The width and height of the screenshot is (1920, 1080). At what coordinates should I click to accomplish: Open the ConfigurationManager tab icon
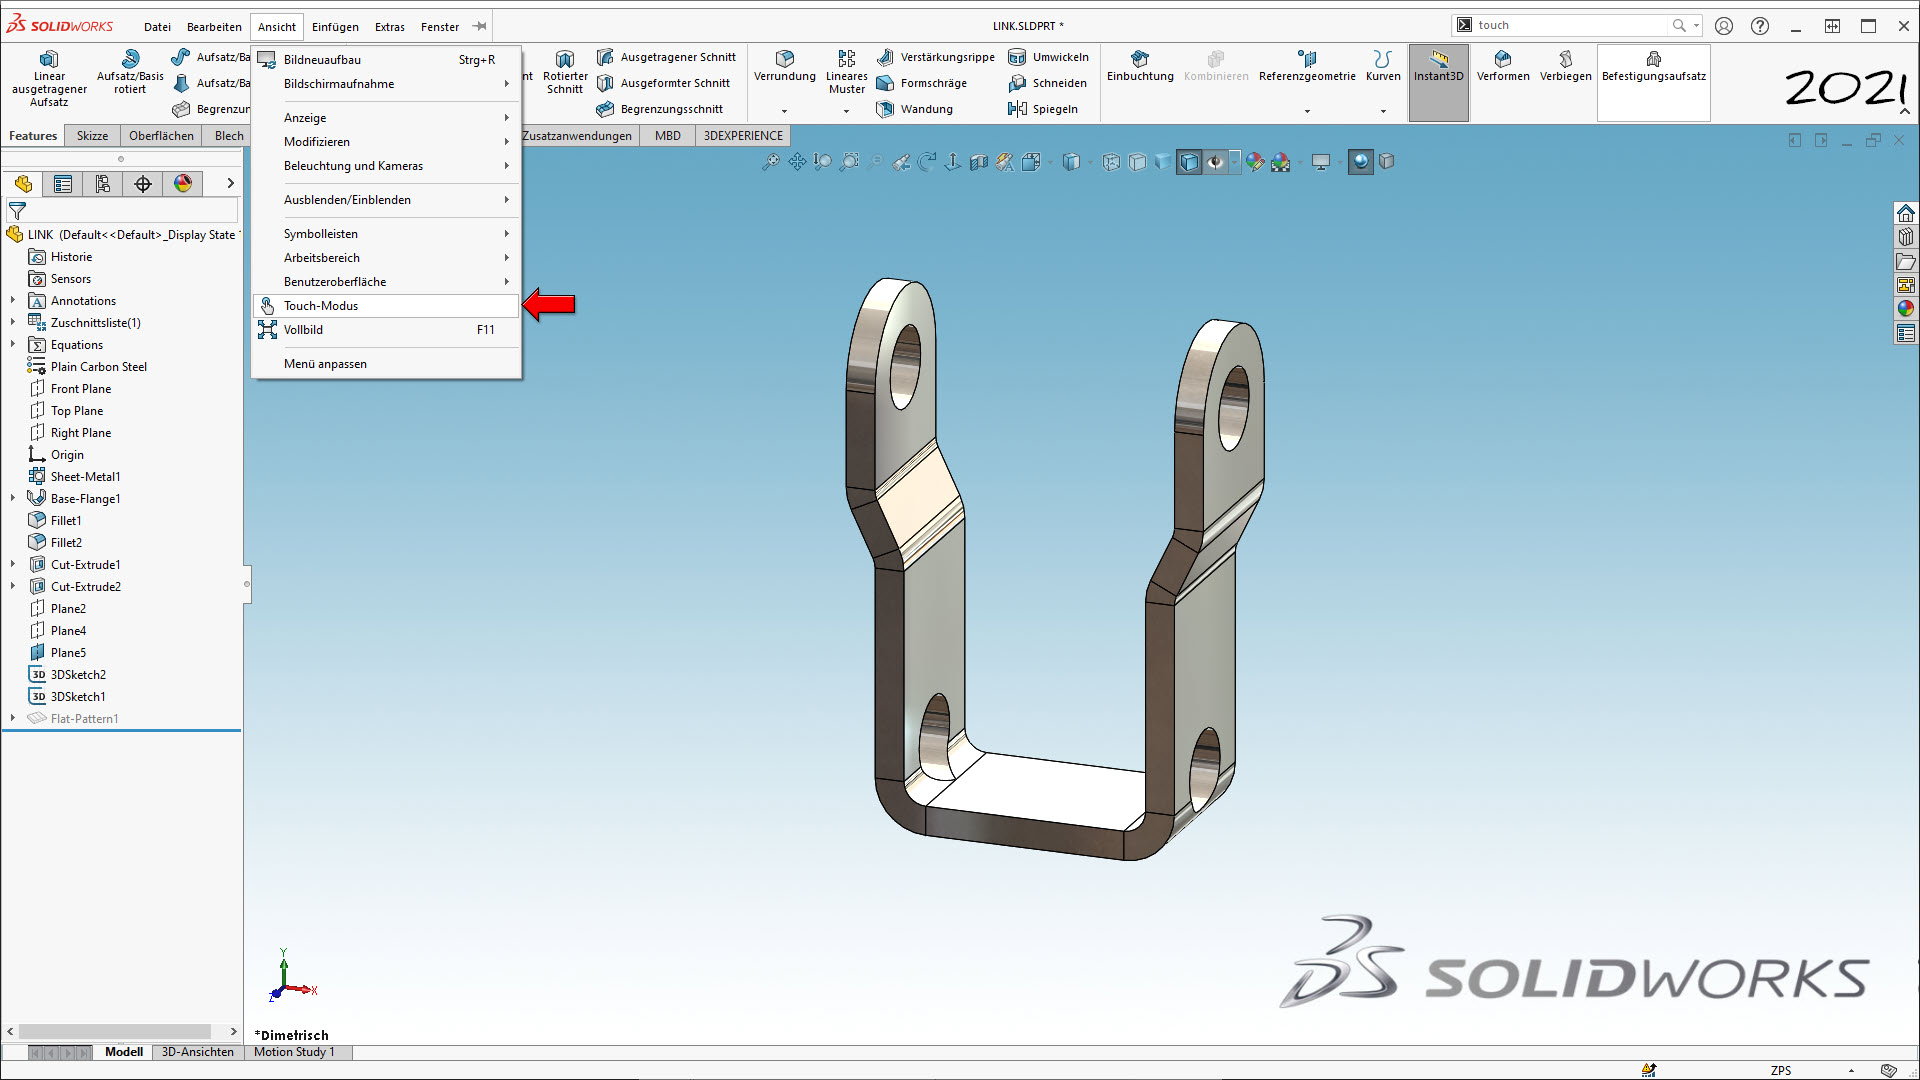(103, 184)
